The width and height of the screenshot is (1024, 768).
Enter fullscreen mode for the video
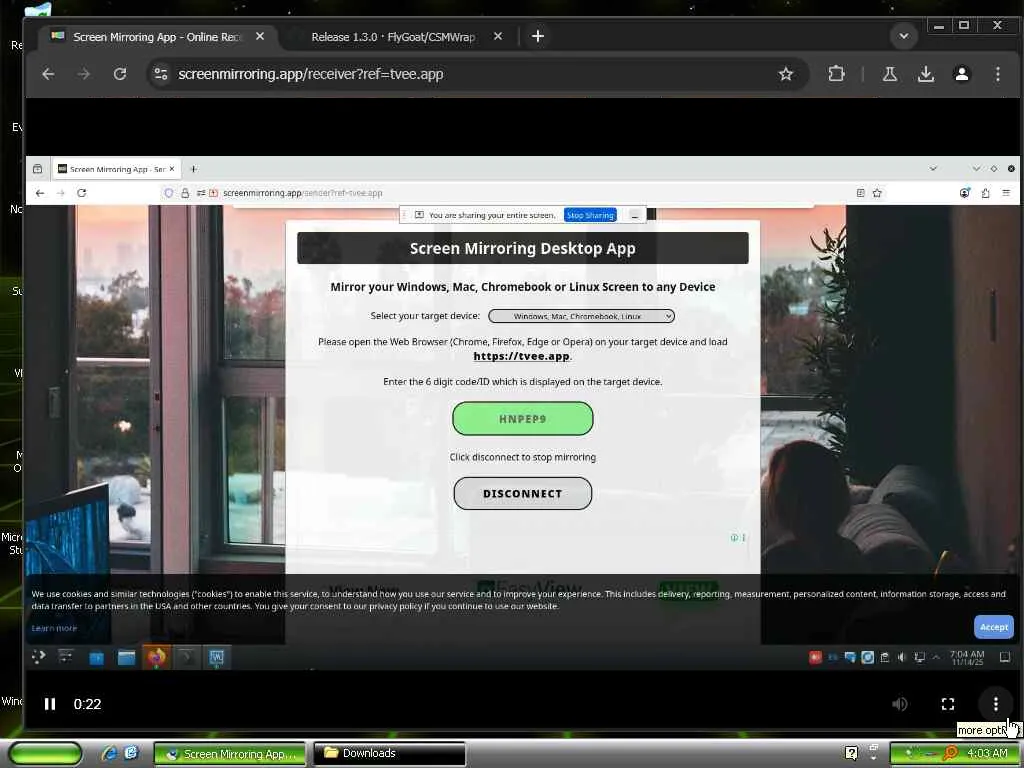[x=948, y=704]
